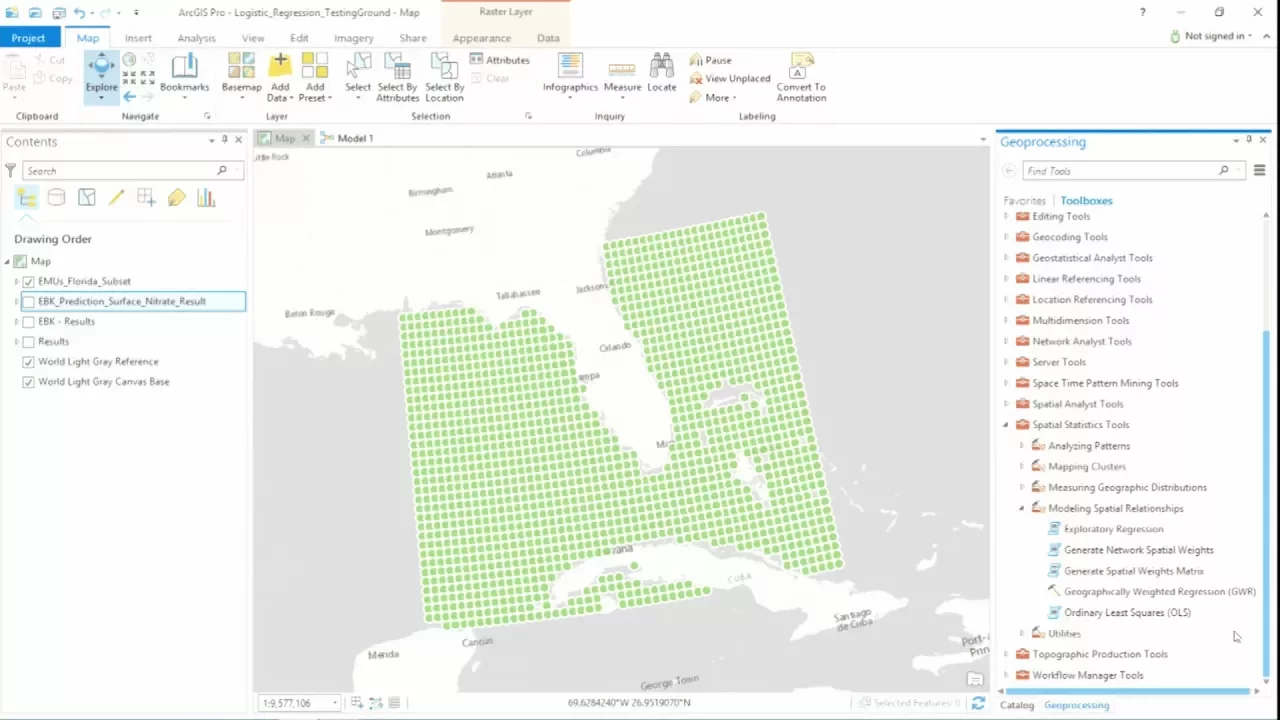Viewport: 1280px width, 720px height.
Task: Switch to the Analysis ribbon tab
Action: point(196,38)
